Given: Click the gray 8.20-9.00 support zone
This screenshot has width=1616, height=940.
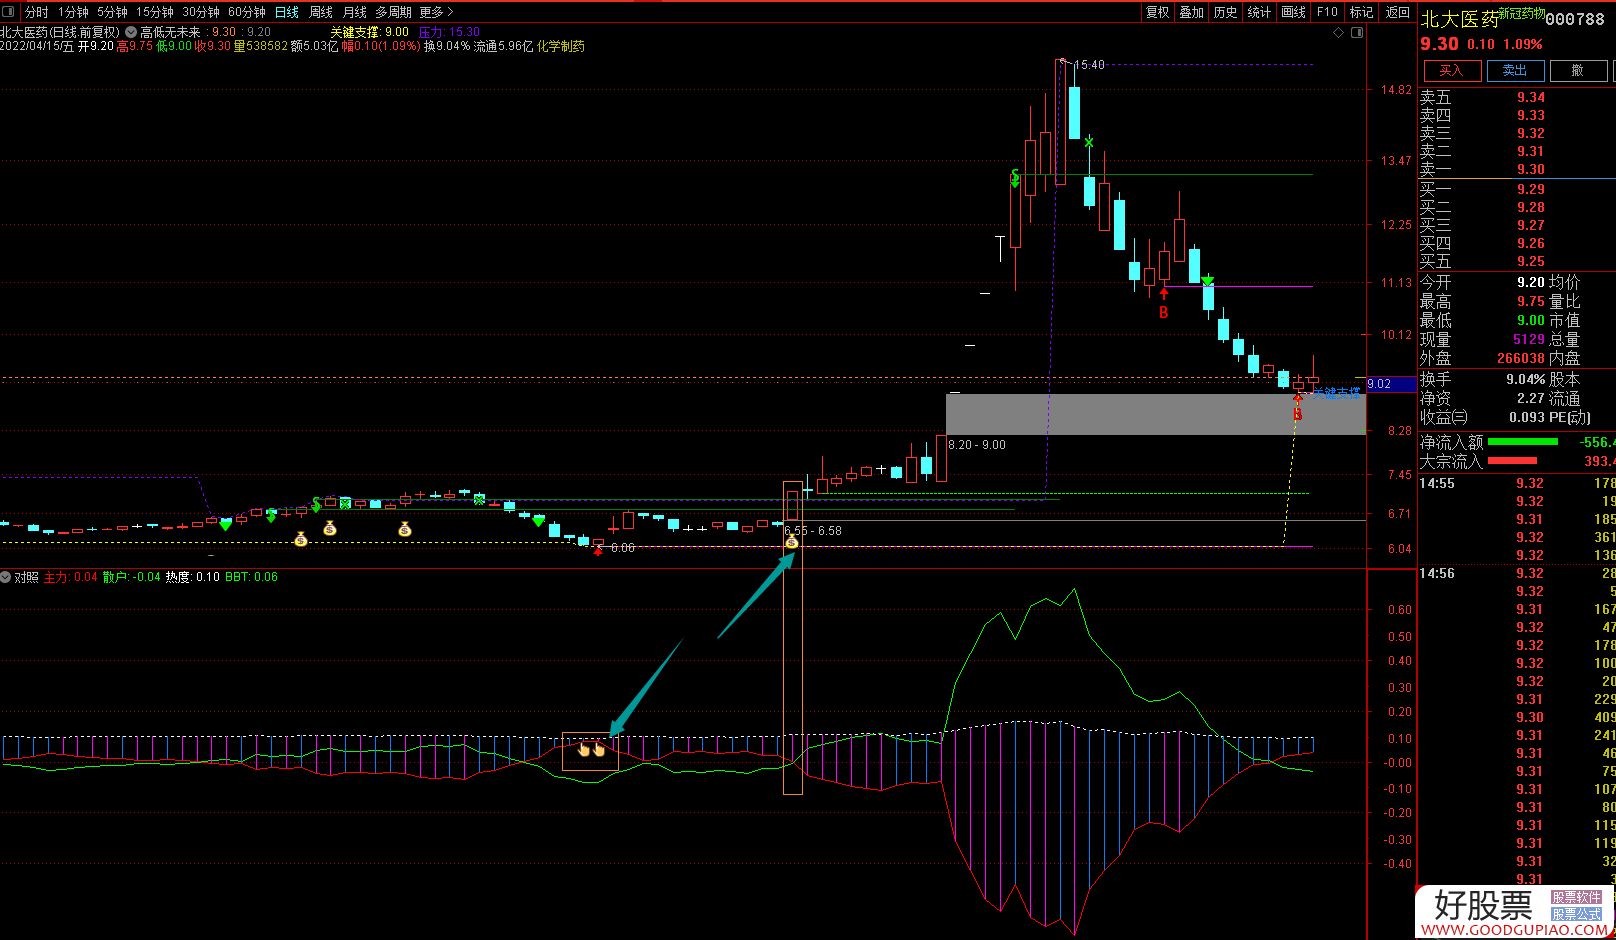Looking at the screenshot, I should [x=1155, y=414].
